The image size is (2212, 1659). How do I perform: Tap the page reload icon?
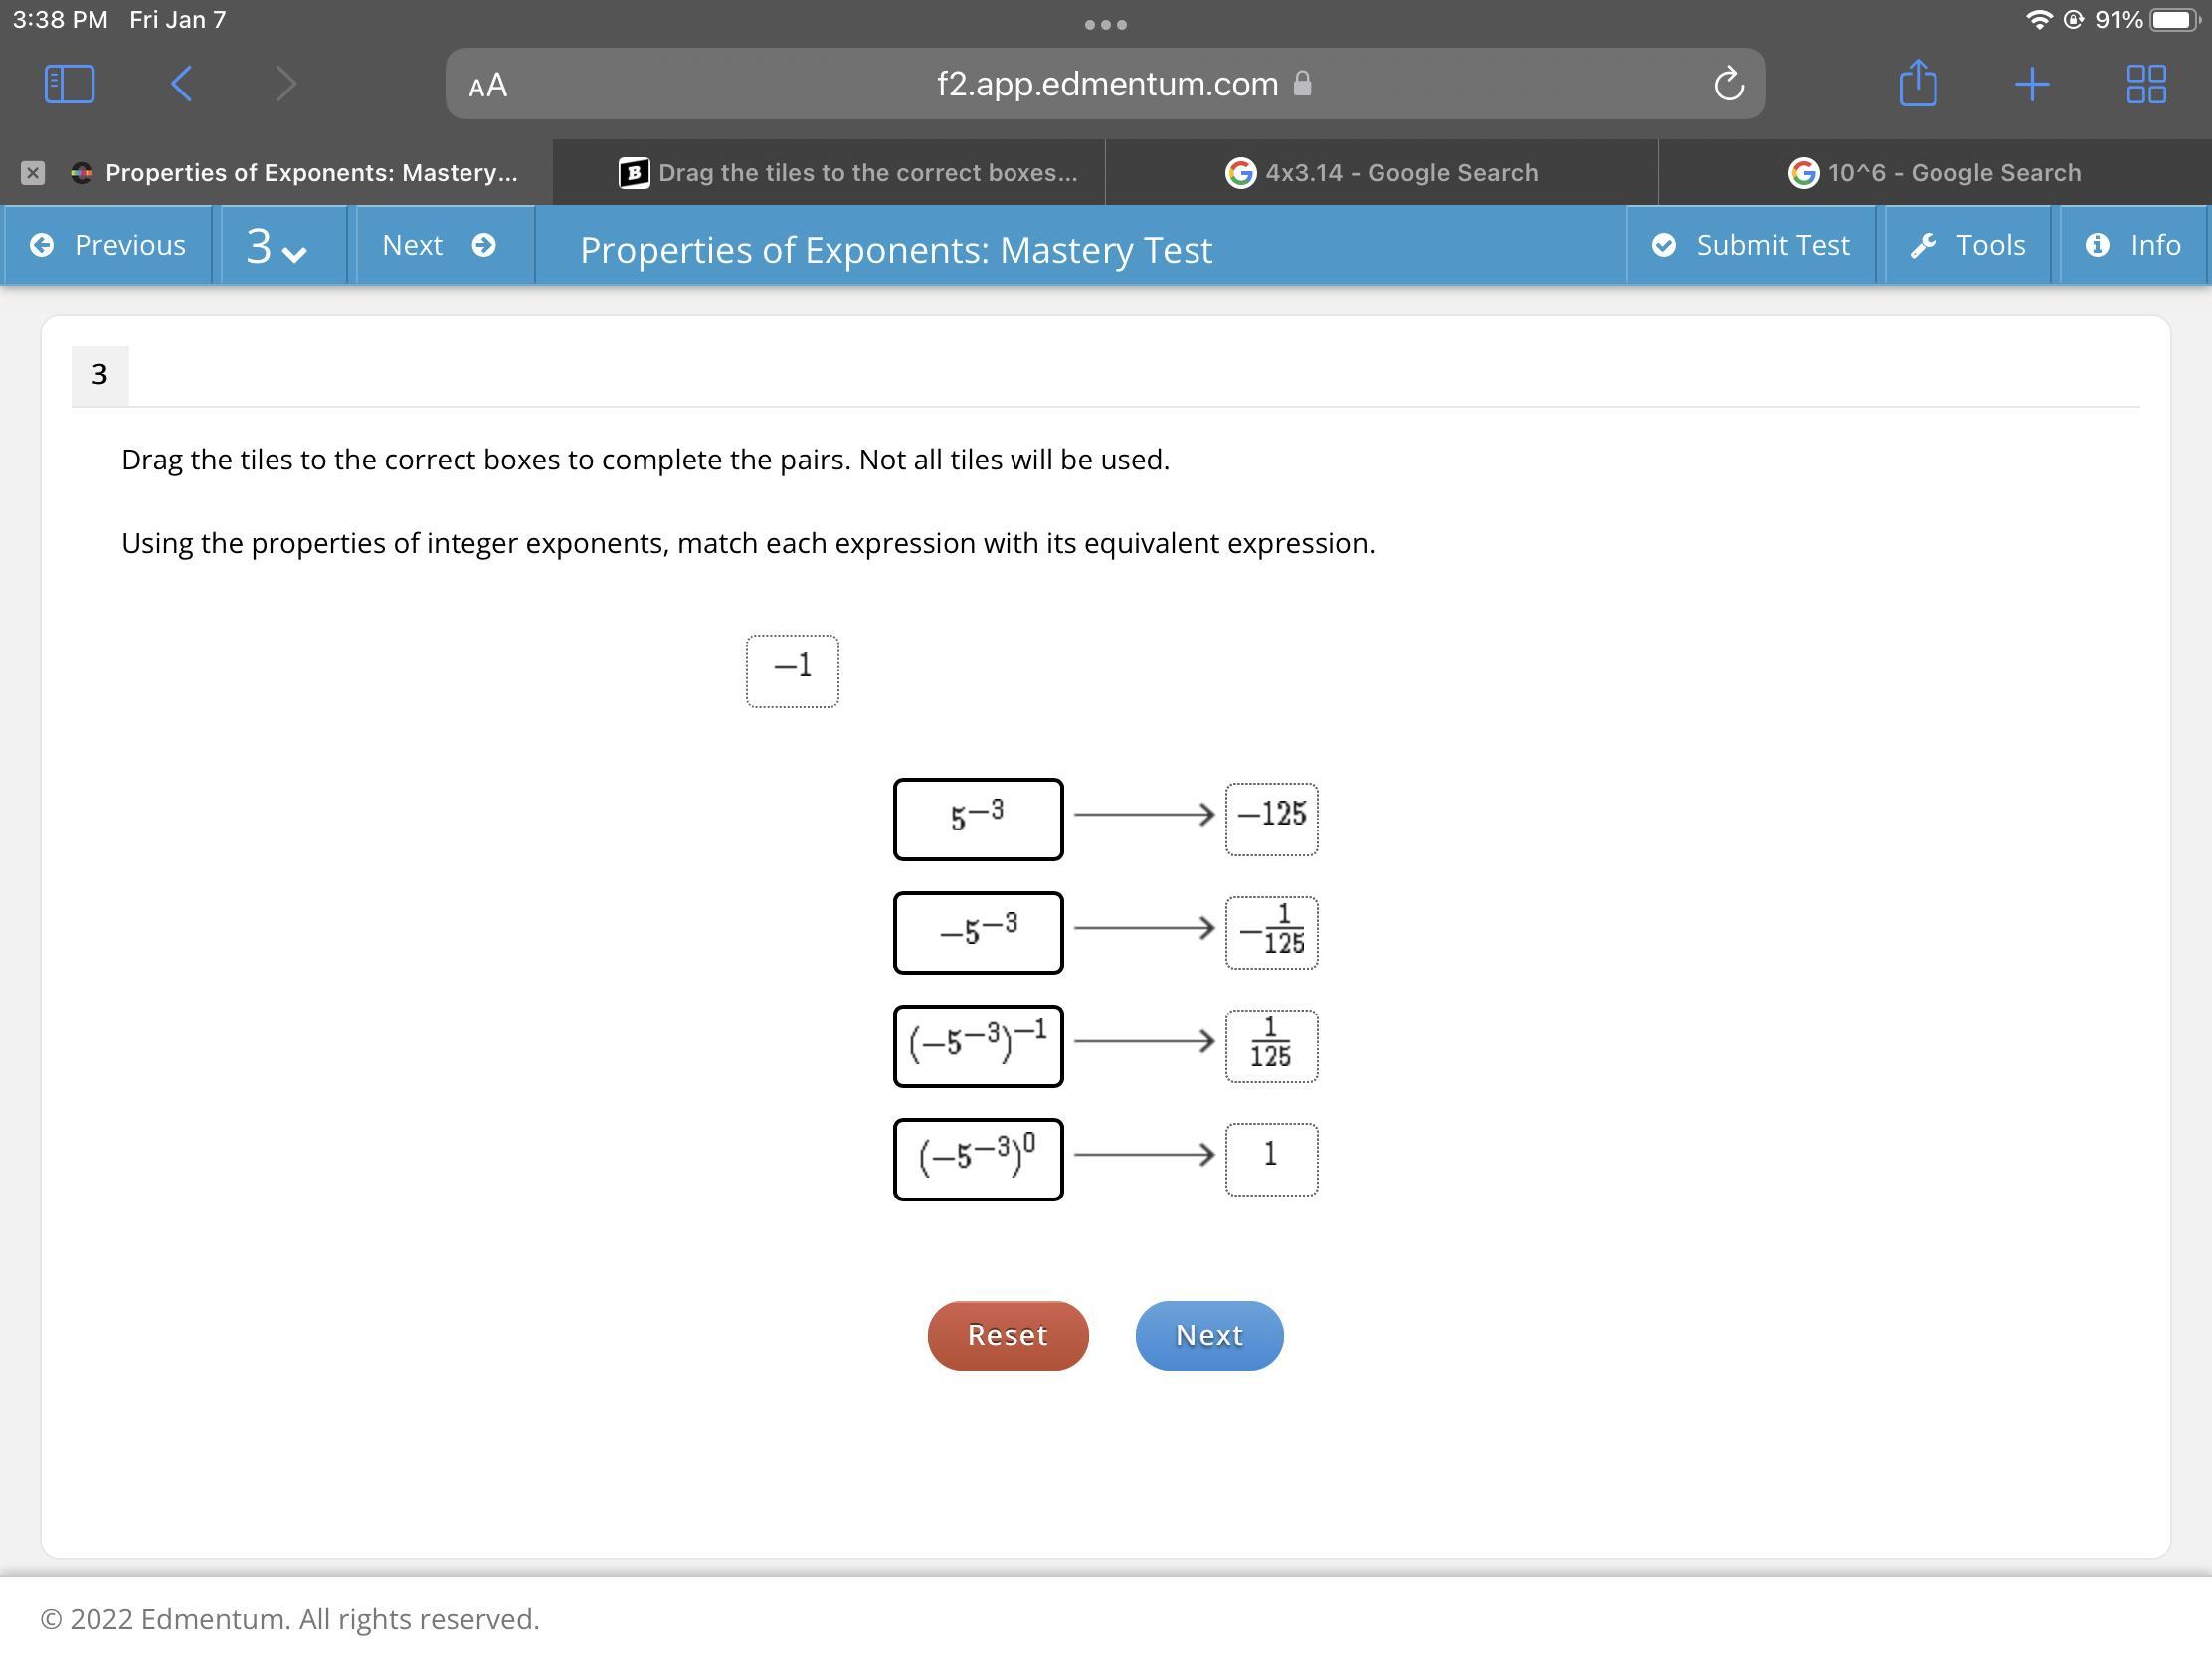tap(1728, 84)
